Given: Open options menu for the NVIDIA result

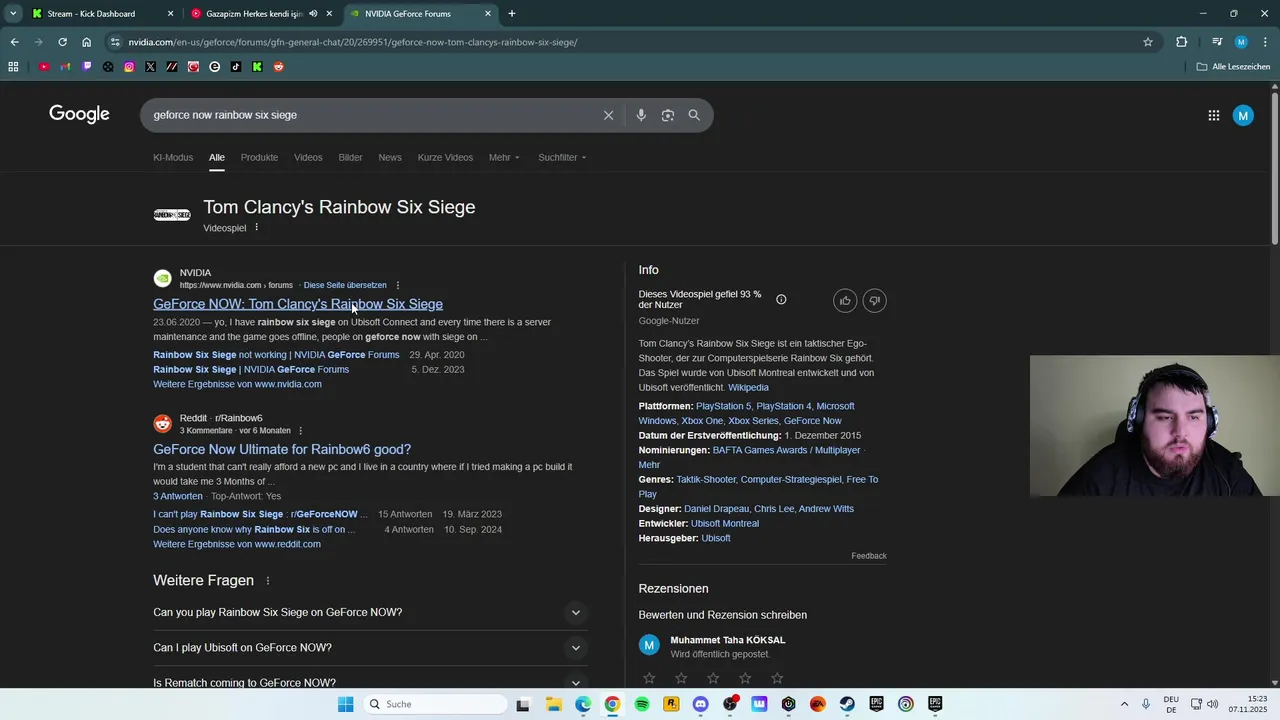Looking at the screenshot, I should [398, 285].
